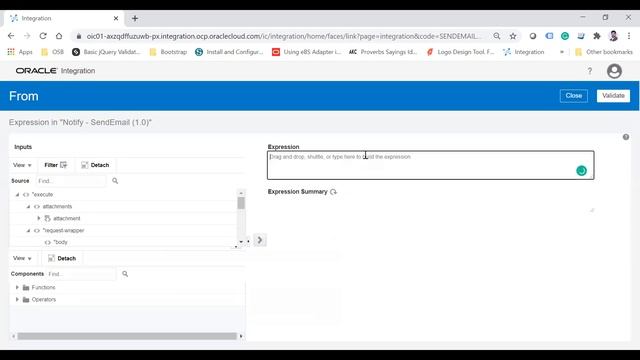Click the zoom magnifier in address bar

497,36
